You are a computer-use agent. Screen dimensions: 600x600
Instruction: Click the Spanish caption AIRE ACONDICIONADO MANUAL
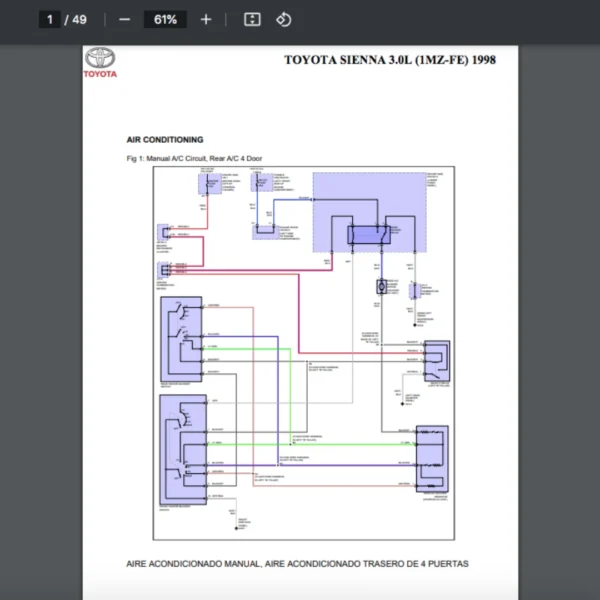[x=297, y=564]
